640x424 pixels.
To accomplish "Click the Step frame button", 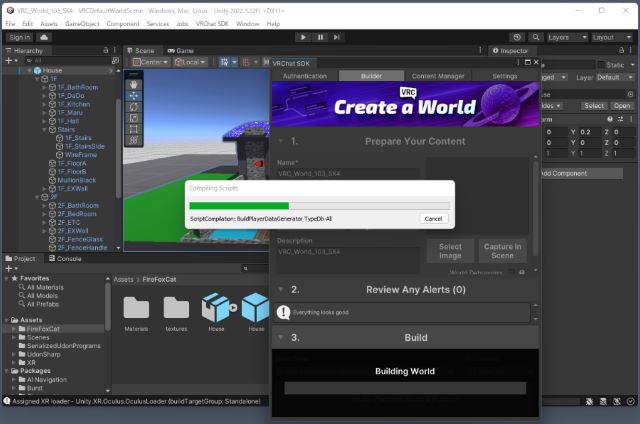I will pos(337,37).
